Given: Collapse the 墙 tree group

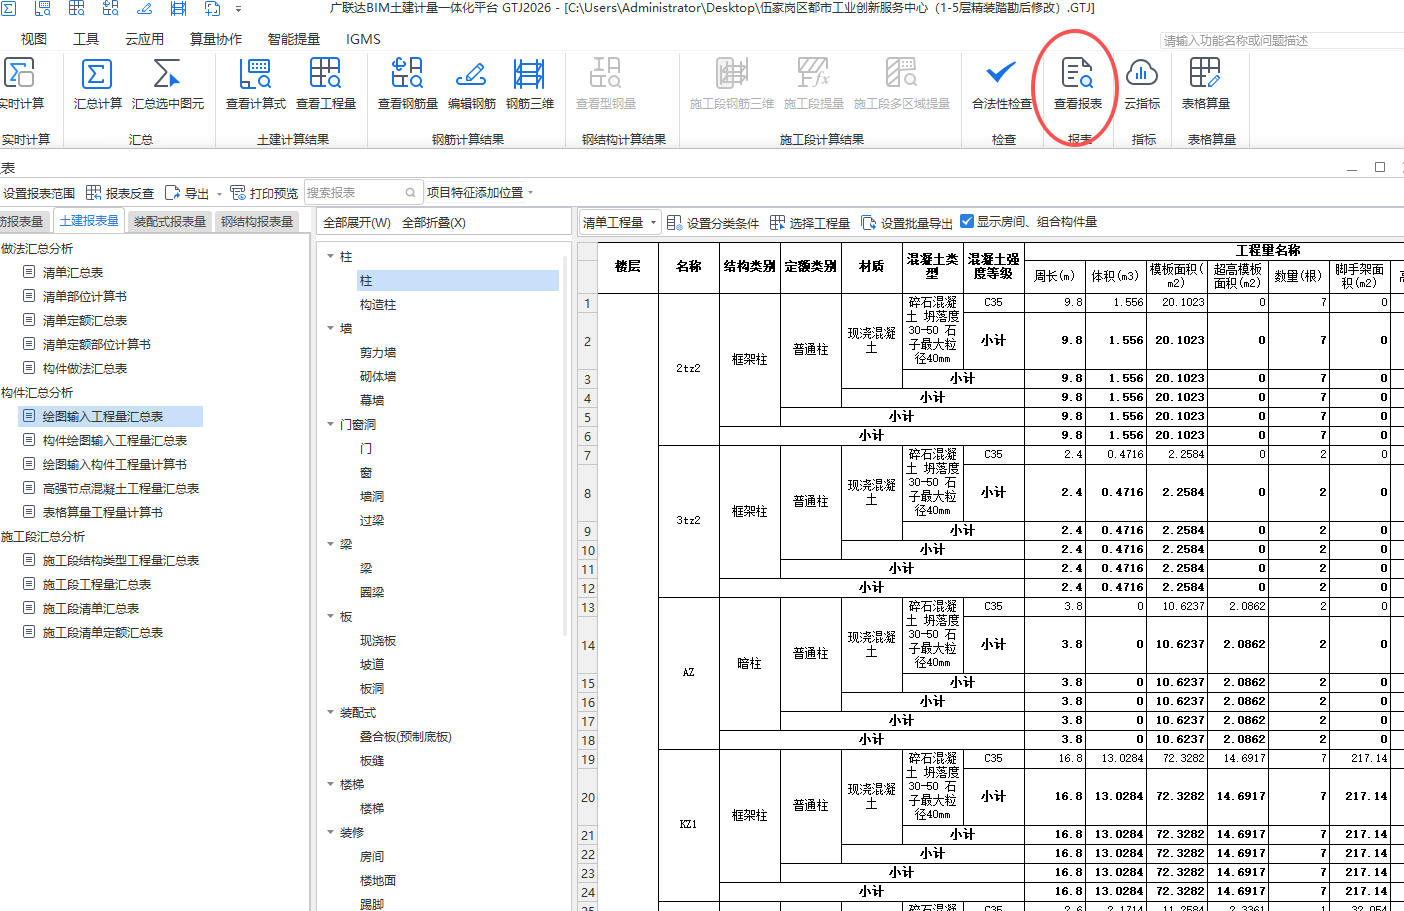Looking at the screenshot, I should [x=331, y=328].
